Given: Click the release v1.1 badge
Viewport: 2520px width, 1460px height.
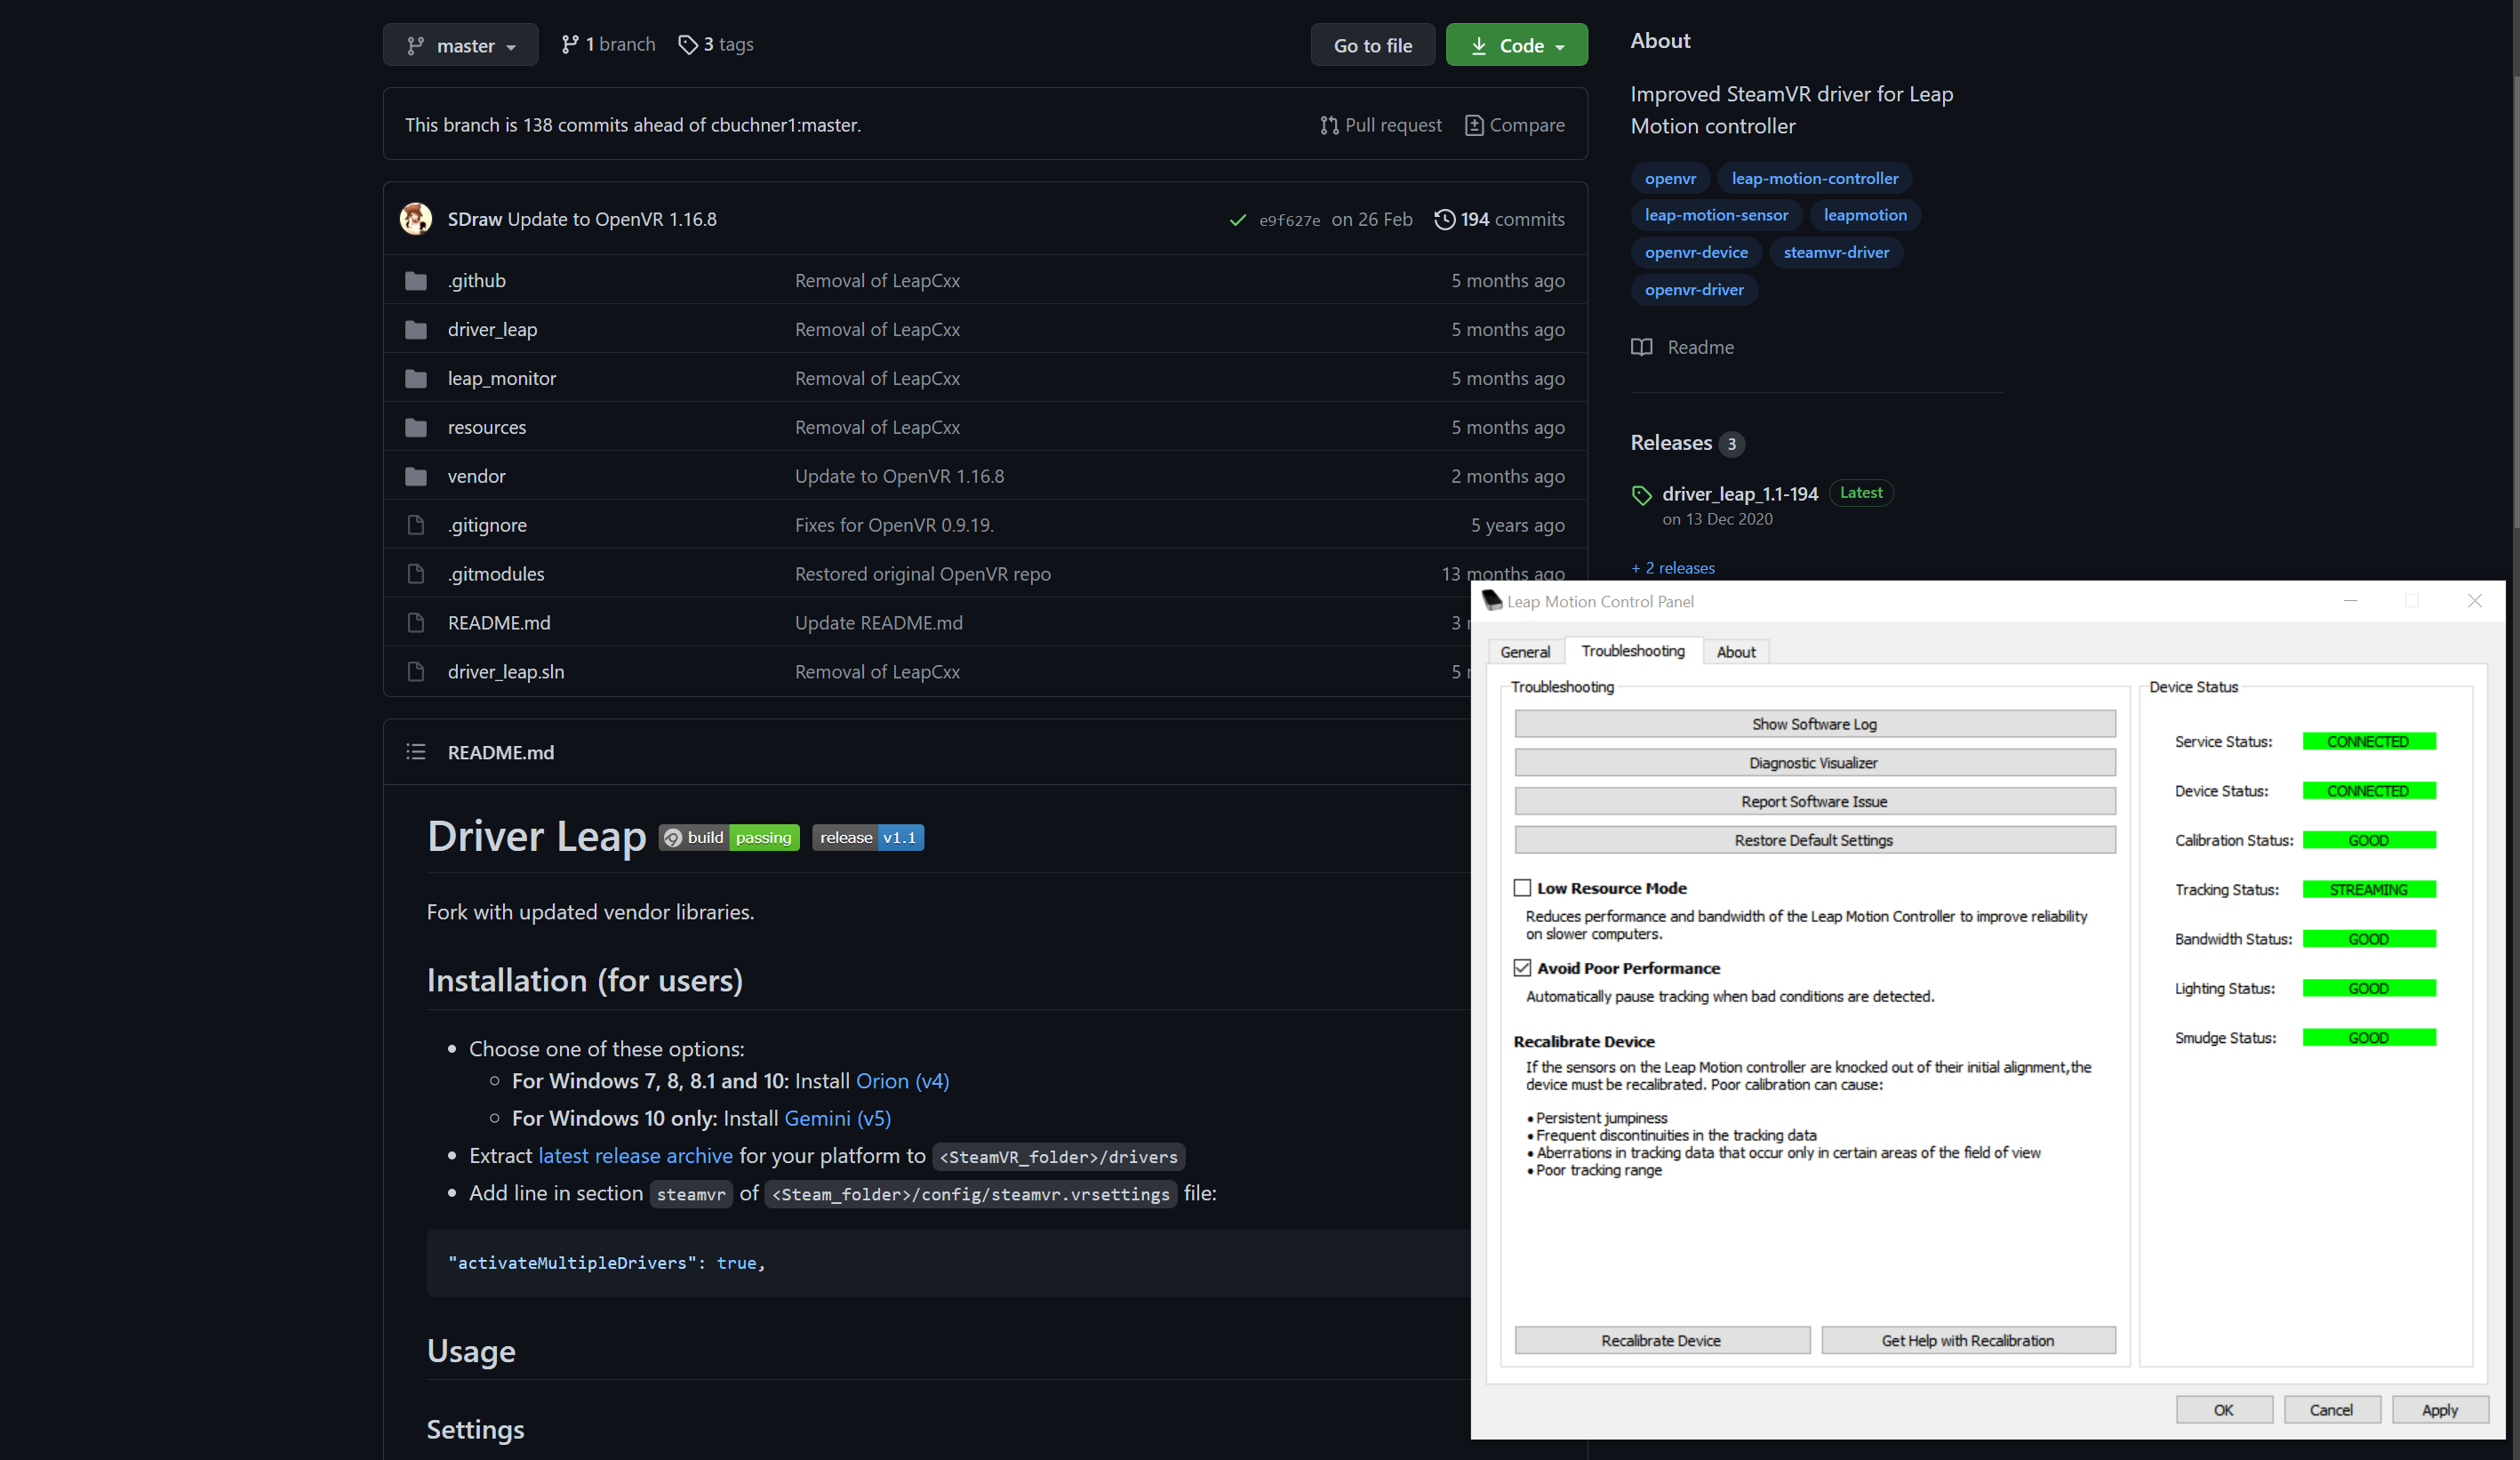Looking at the screenshot, I should click(868, 838).
